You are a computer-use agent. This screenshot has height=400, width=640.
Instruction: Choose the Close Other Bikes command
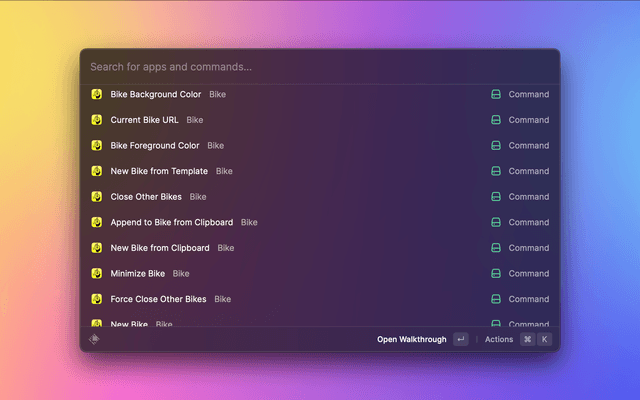coord(146,197)
